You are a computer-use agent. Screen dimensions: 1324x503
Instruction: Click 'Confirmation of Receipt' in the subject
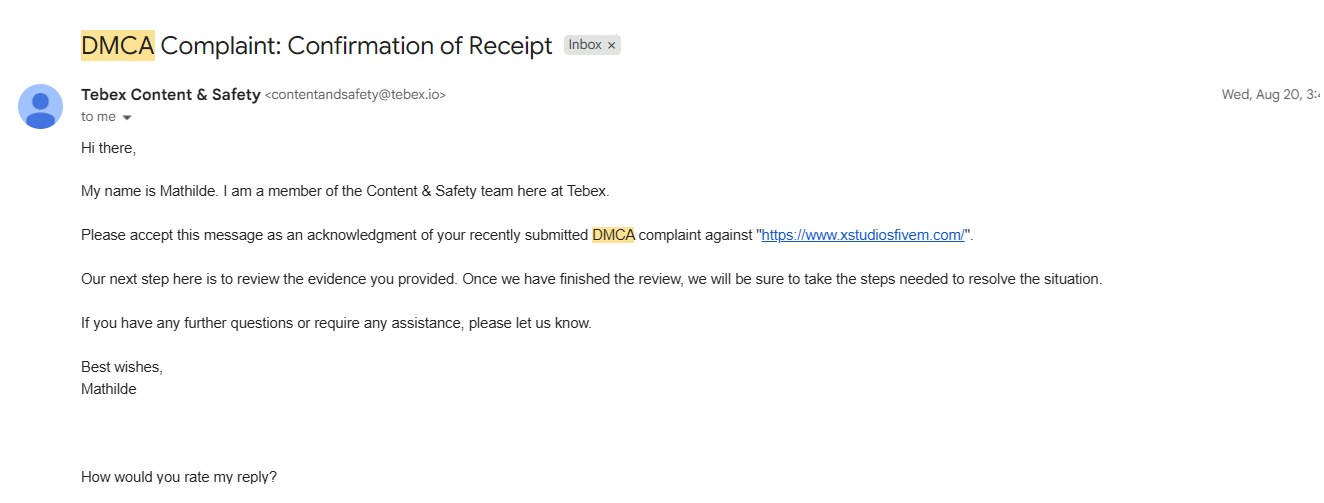tap(356, 45)
